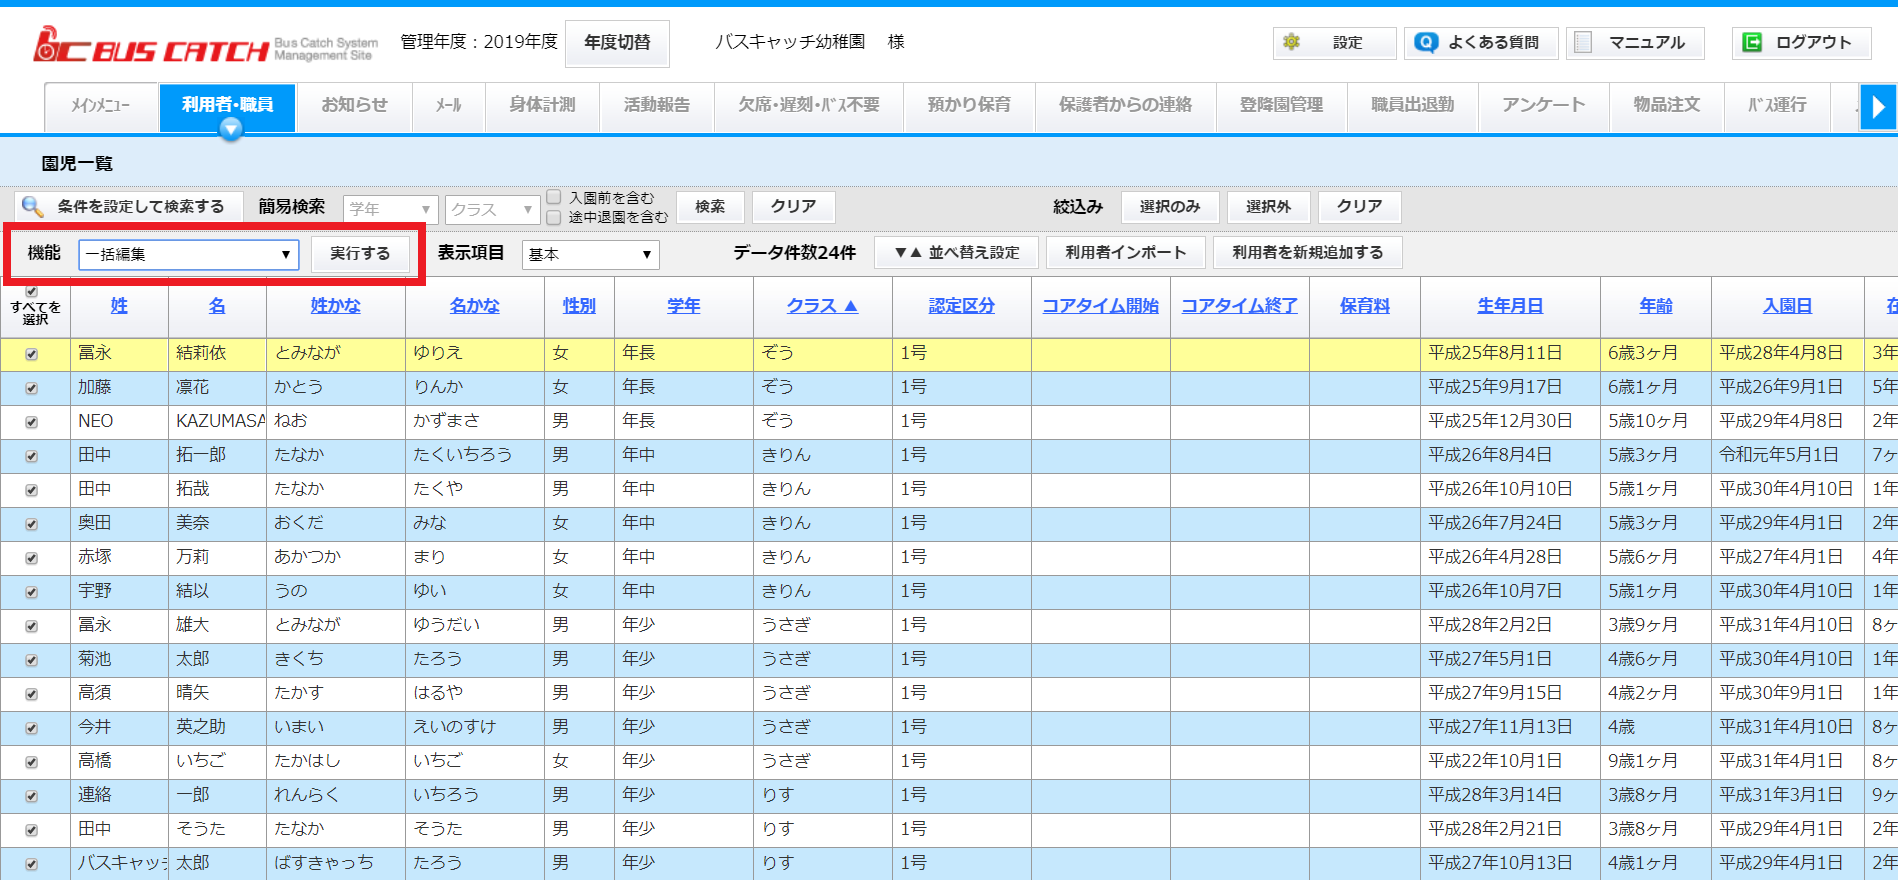Image resolution: width=1898 pixels, height=880 pixels.
Task: Click the Q icon on よくある質問
Action: [x=1427, y=42]
